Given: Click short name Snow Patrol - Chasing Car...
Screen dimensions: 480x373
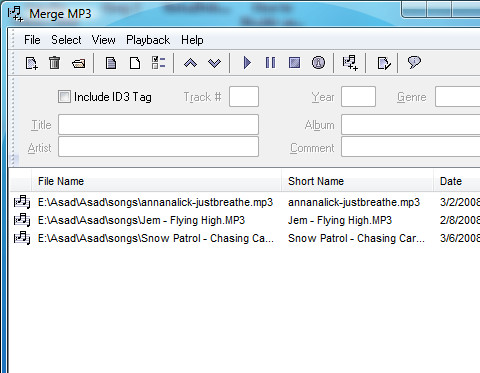Looking at the screenshot, I should point(356,238).
